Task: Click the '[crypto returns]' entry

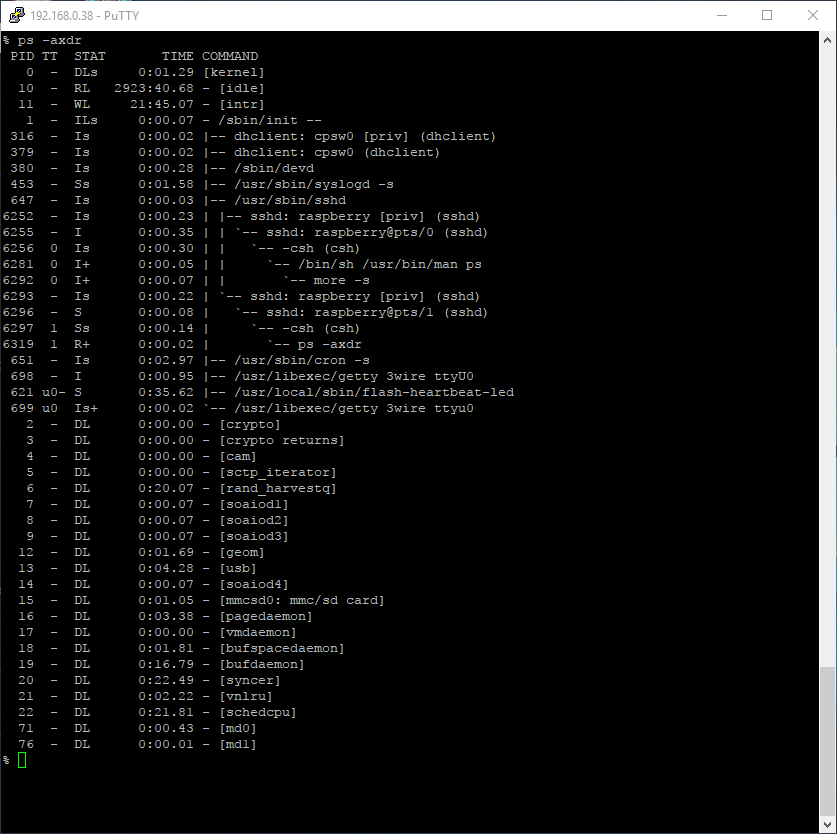Action: [x=282, y=440]
